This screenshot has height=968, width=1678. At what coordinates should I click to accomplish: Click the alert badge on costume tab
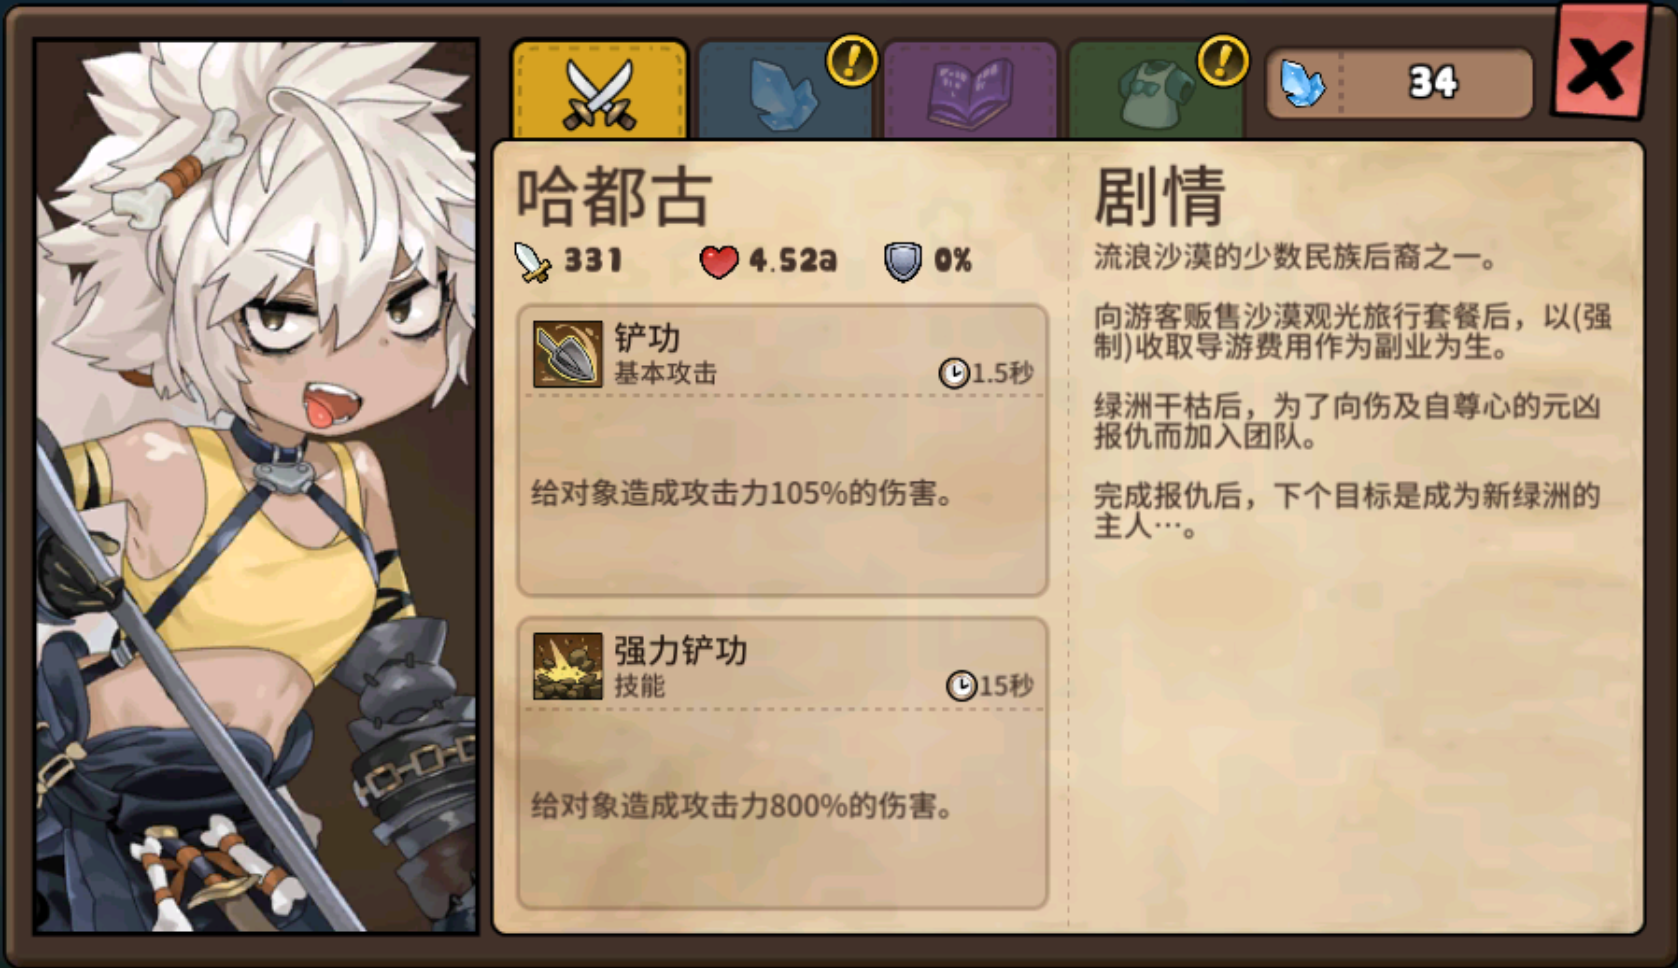pyautogui.click(x=1222, y=60)
